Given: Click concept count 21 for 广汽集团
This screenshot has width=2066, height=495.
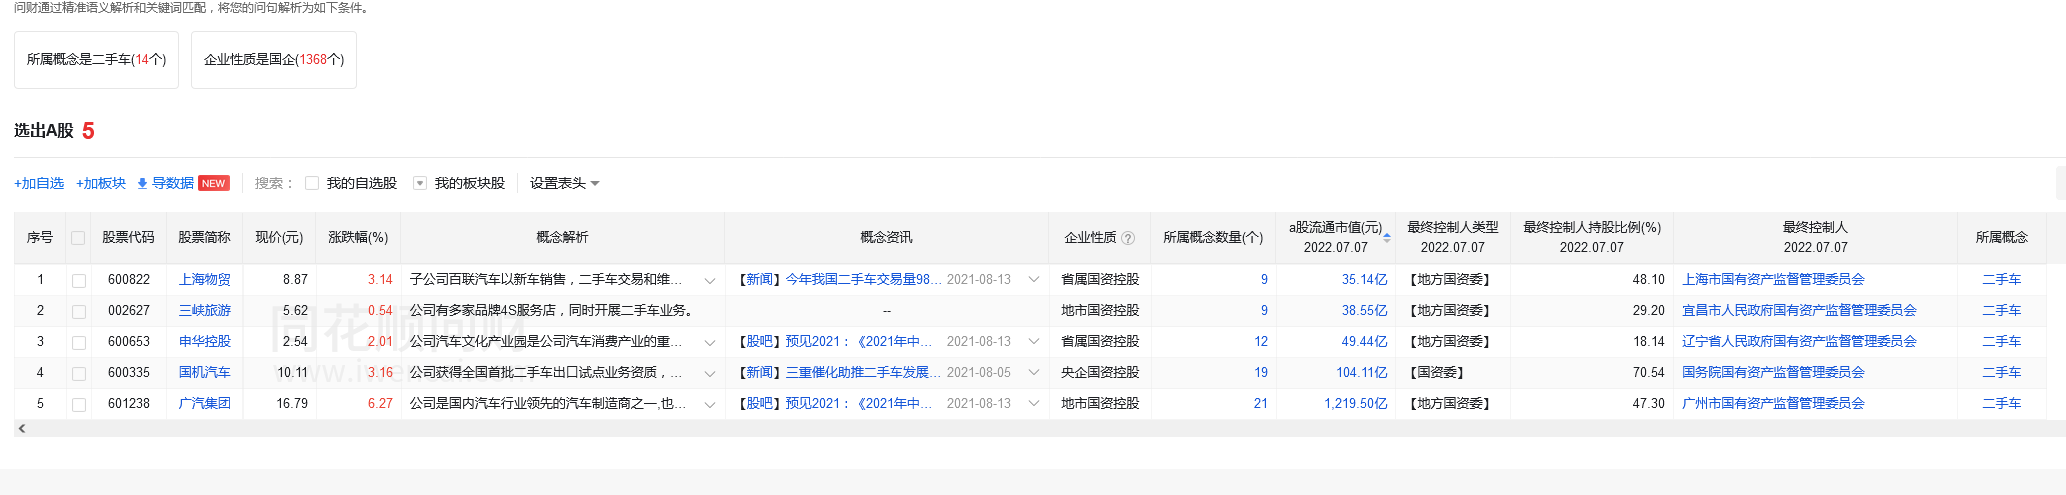Looking at the screenshot, I should pyautogui.click(x=1260, y=404).
